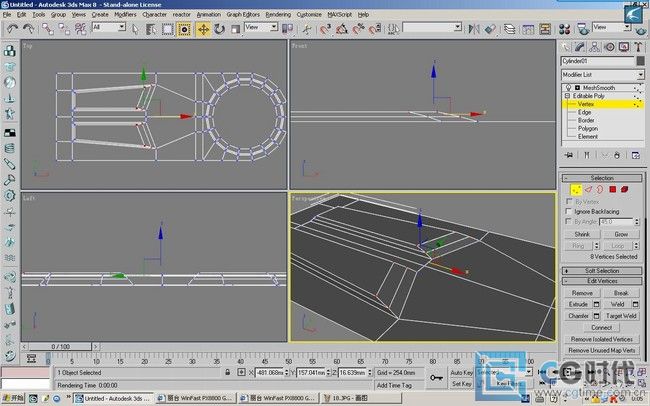The height and width of the screenshot is (406, 650).
Task: Click the Remove Isolated Vertices button
Action: click(x=601, y=339)
